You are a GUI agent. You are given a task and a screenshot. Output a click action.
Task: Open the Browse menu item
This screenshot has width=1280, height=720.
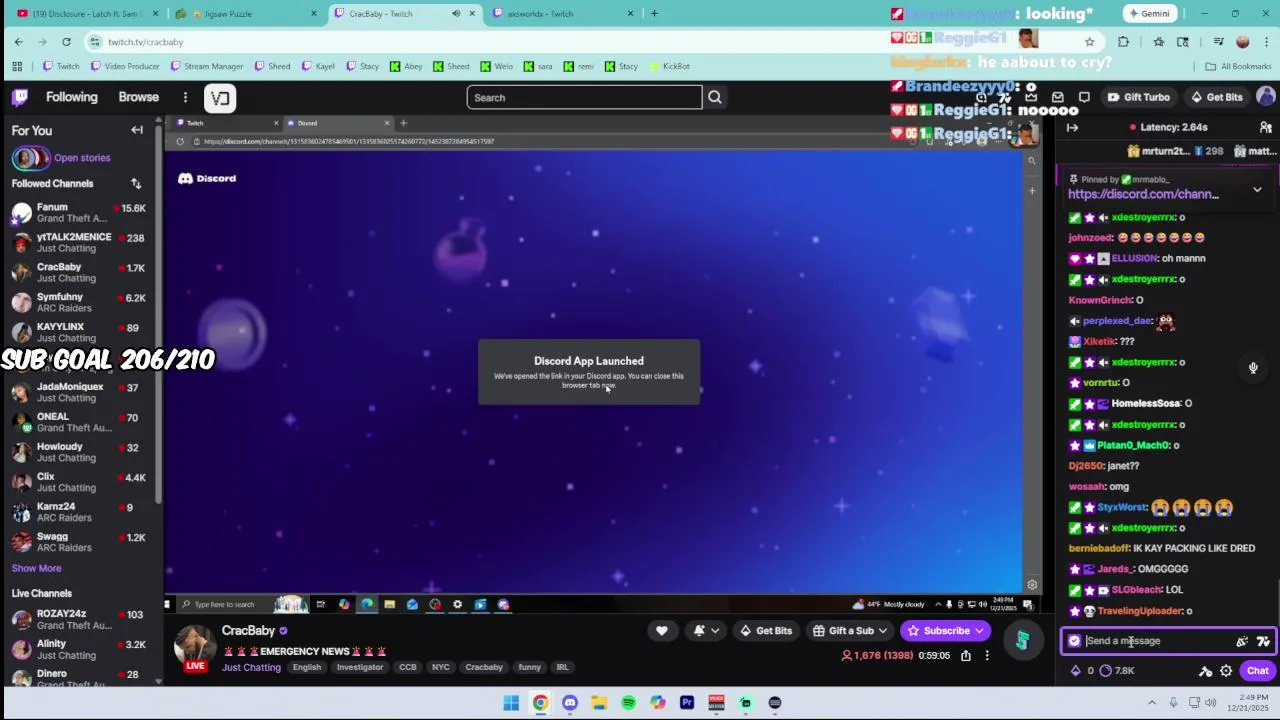pos(139,97)
